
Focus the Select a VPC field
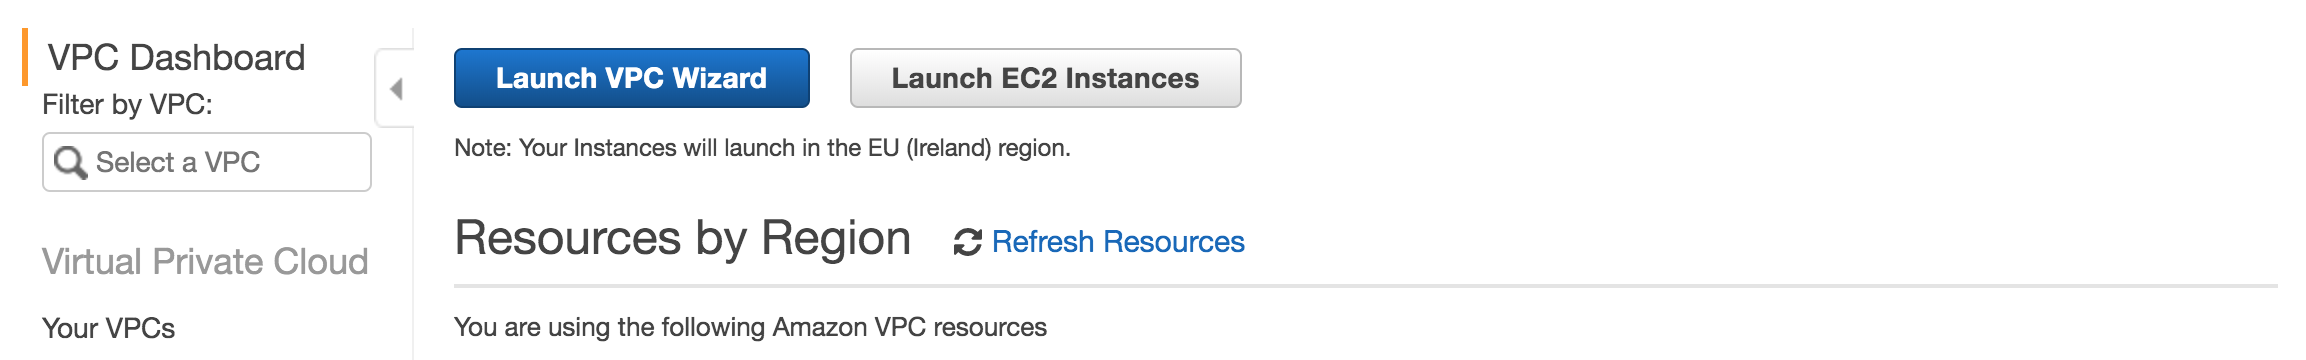click(x=207, y=162)
